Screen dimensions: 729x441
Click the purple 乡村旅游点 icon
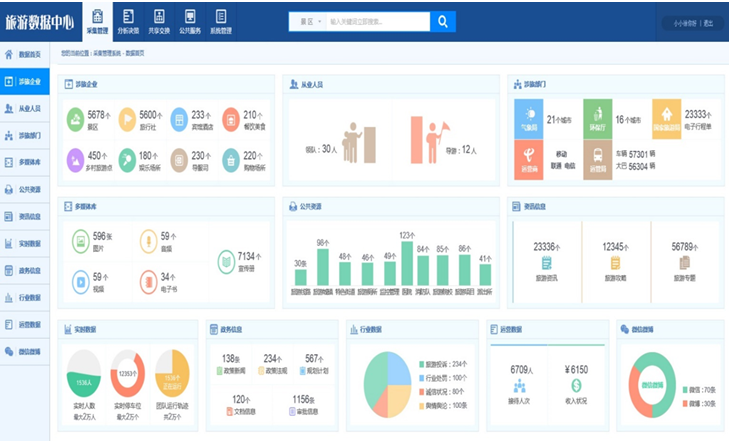click(x=75, y=159)
